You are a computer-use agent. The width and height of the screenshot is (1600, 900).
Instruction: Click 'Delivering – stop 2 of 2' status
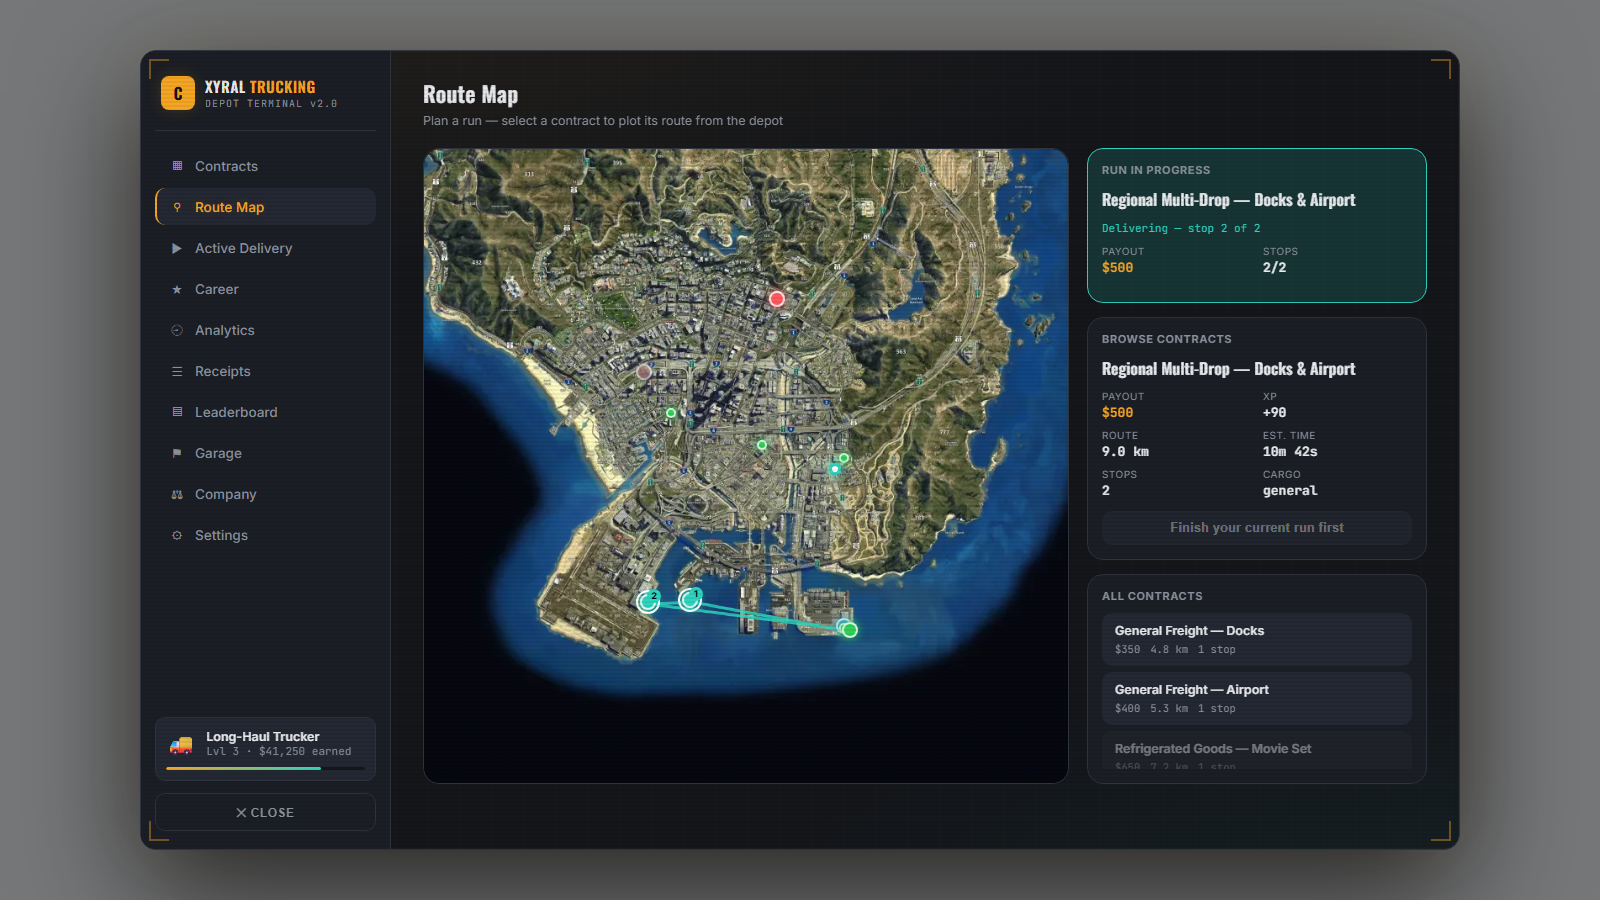click(1181, 228)
